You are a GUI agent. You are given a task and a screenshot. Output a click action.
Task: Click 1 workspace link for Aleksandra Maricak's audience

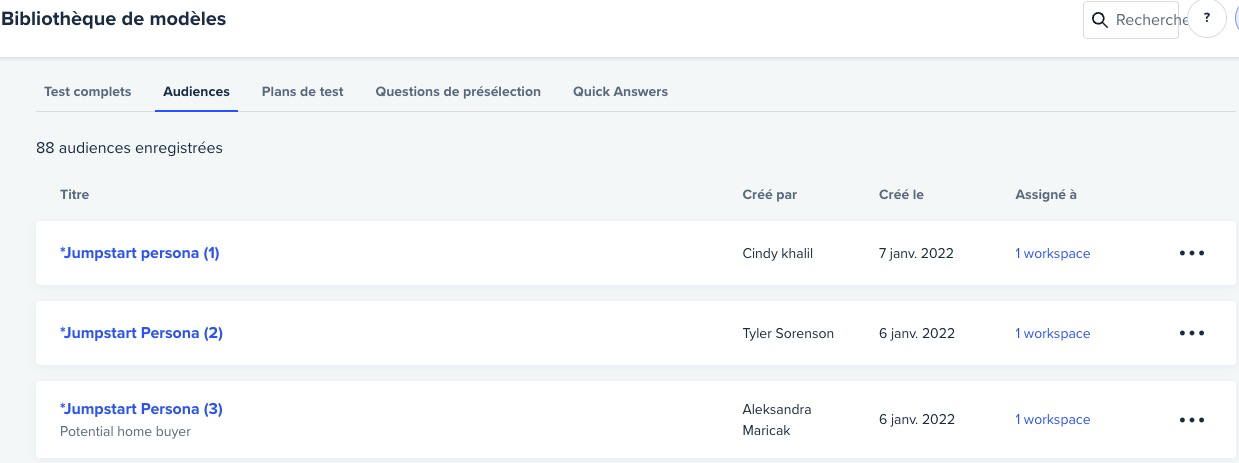1053,420
